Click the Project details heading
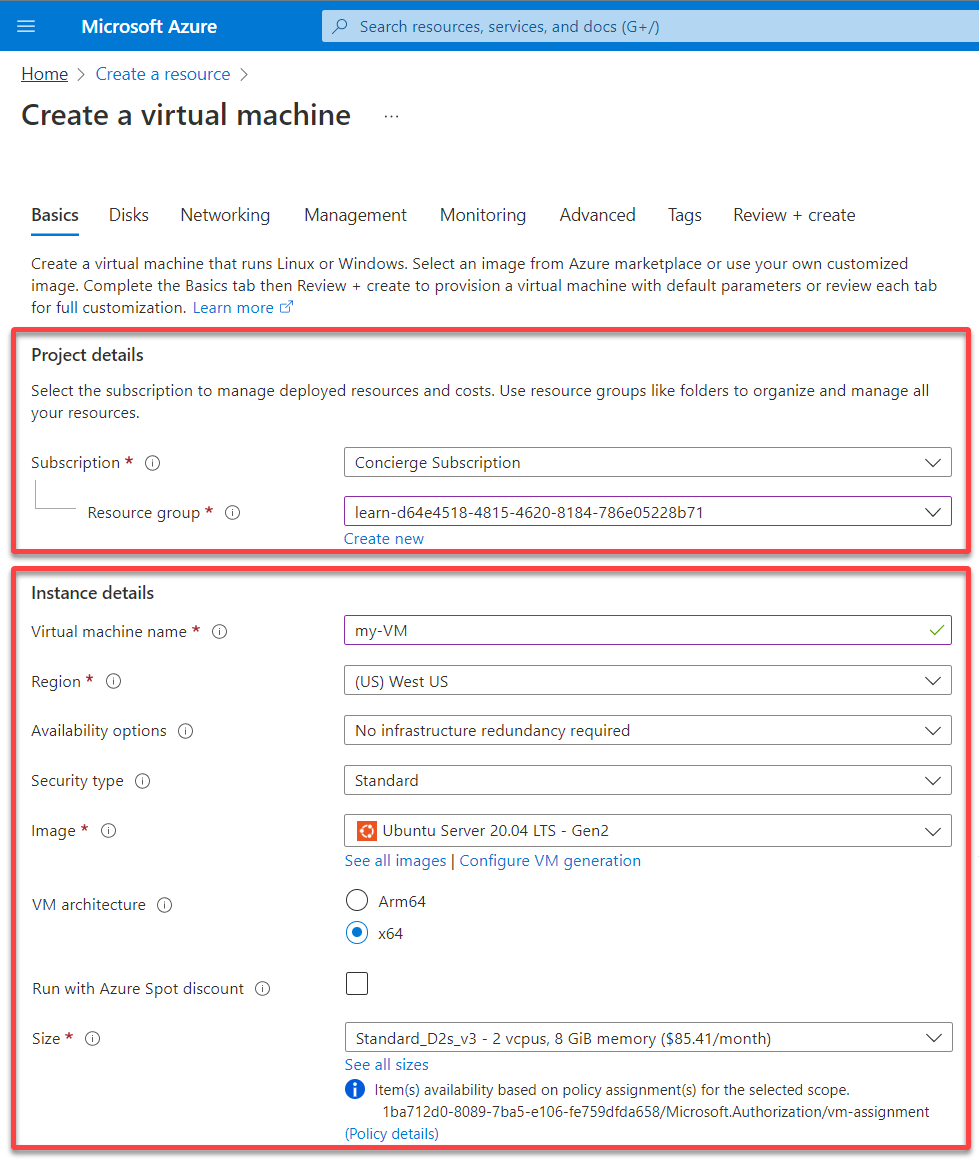 [87, 355]
